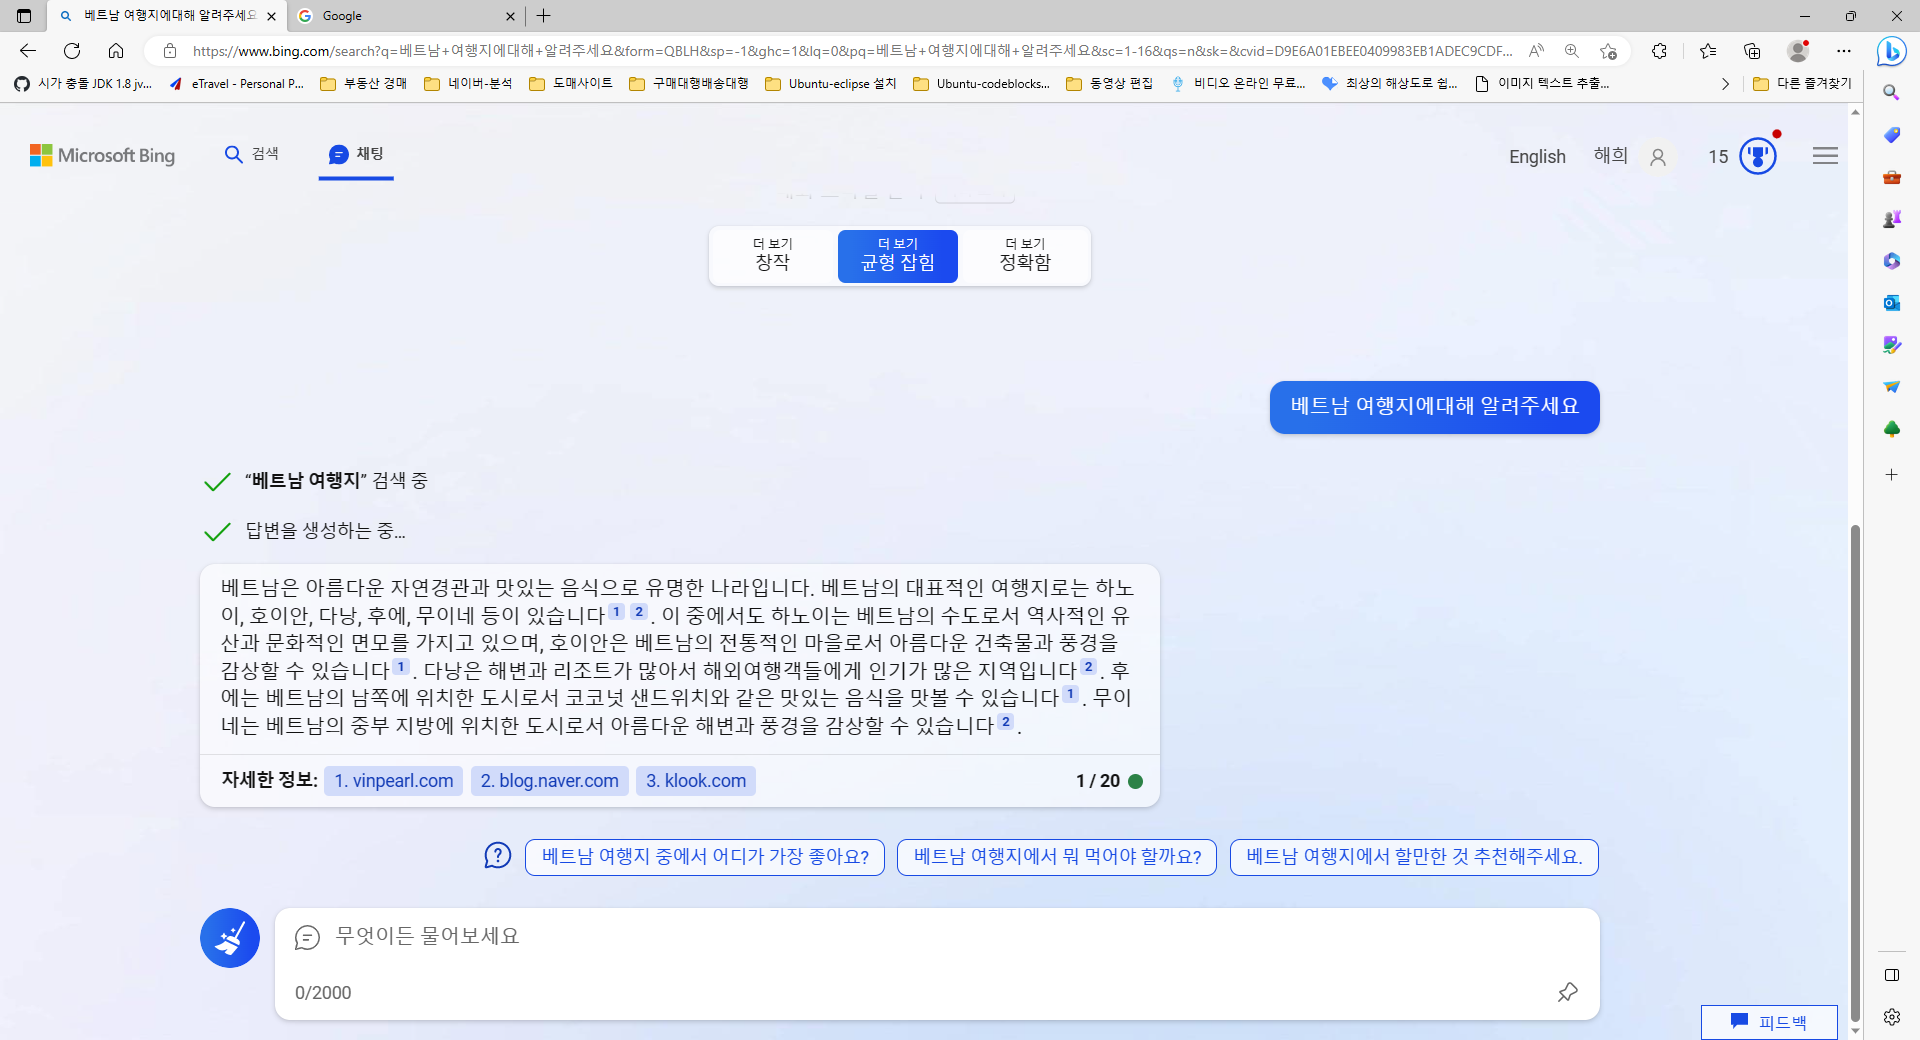Open sidebar tools briefcase icon
The width and height of the screenshot is (1920, 1040).
(x=1891, y=177)
